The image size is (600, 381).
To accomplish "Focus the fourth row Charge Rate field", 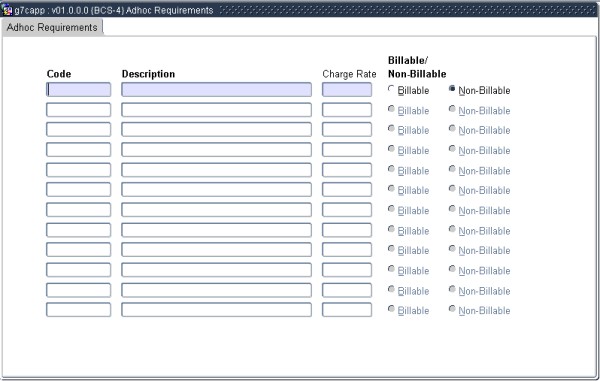I will [x=347, y=150].
